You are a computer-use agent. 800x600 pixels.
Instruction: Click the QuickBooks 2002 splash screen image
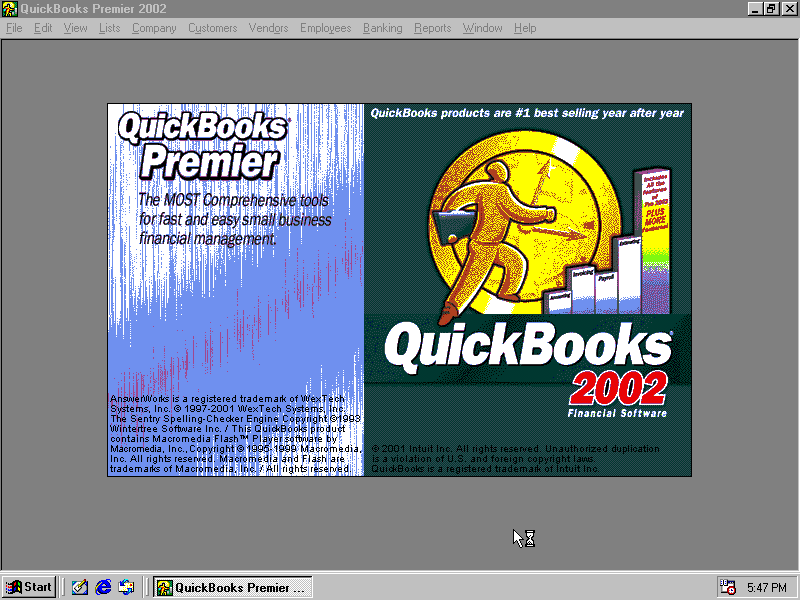pos(399,290)
